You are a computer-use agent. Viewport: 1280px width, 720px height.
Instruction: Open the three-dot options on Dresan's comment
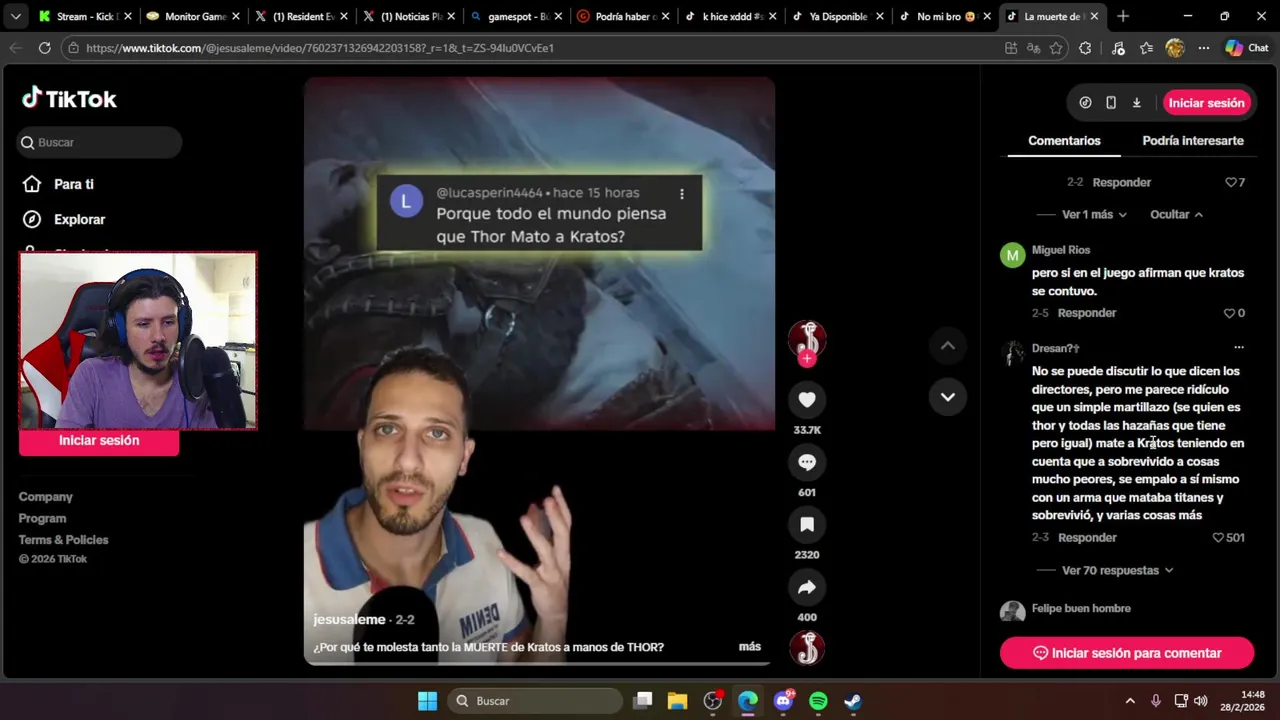[x=1239, y=348]
